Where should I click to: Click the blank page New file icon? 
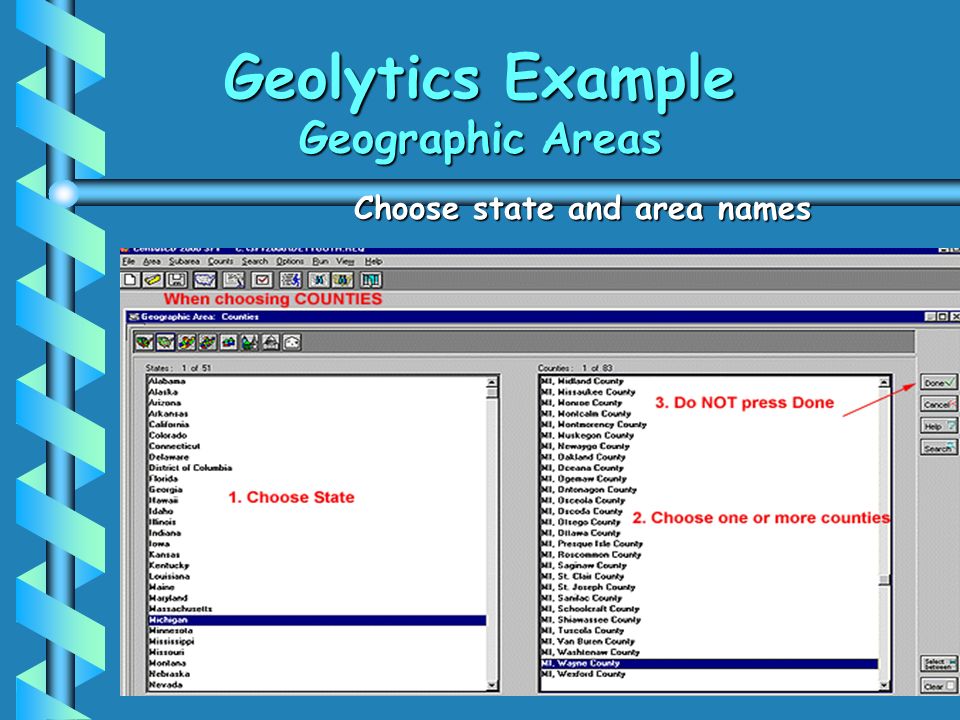pyautogui.click(x=130, y=280)
